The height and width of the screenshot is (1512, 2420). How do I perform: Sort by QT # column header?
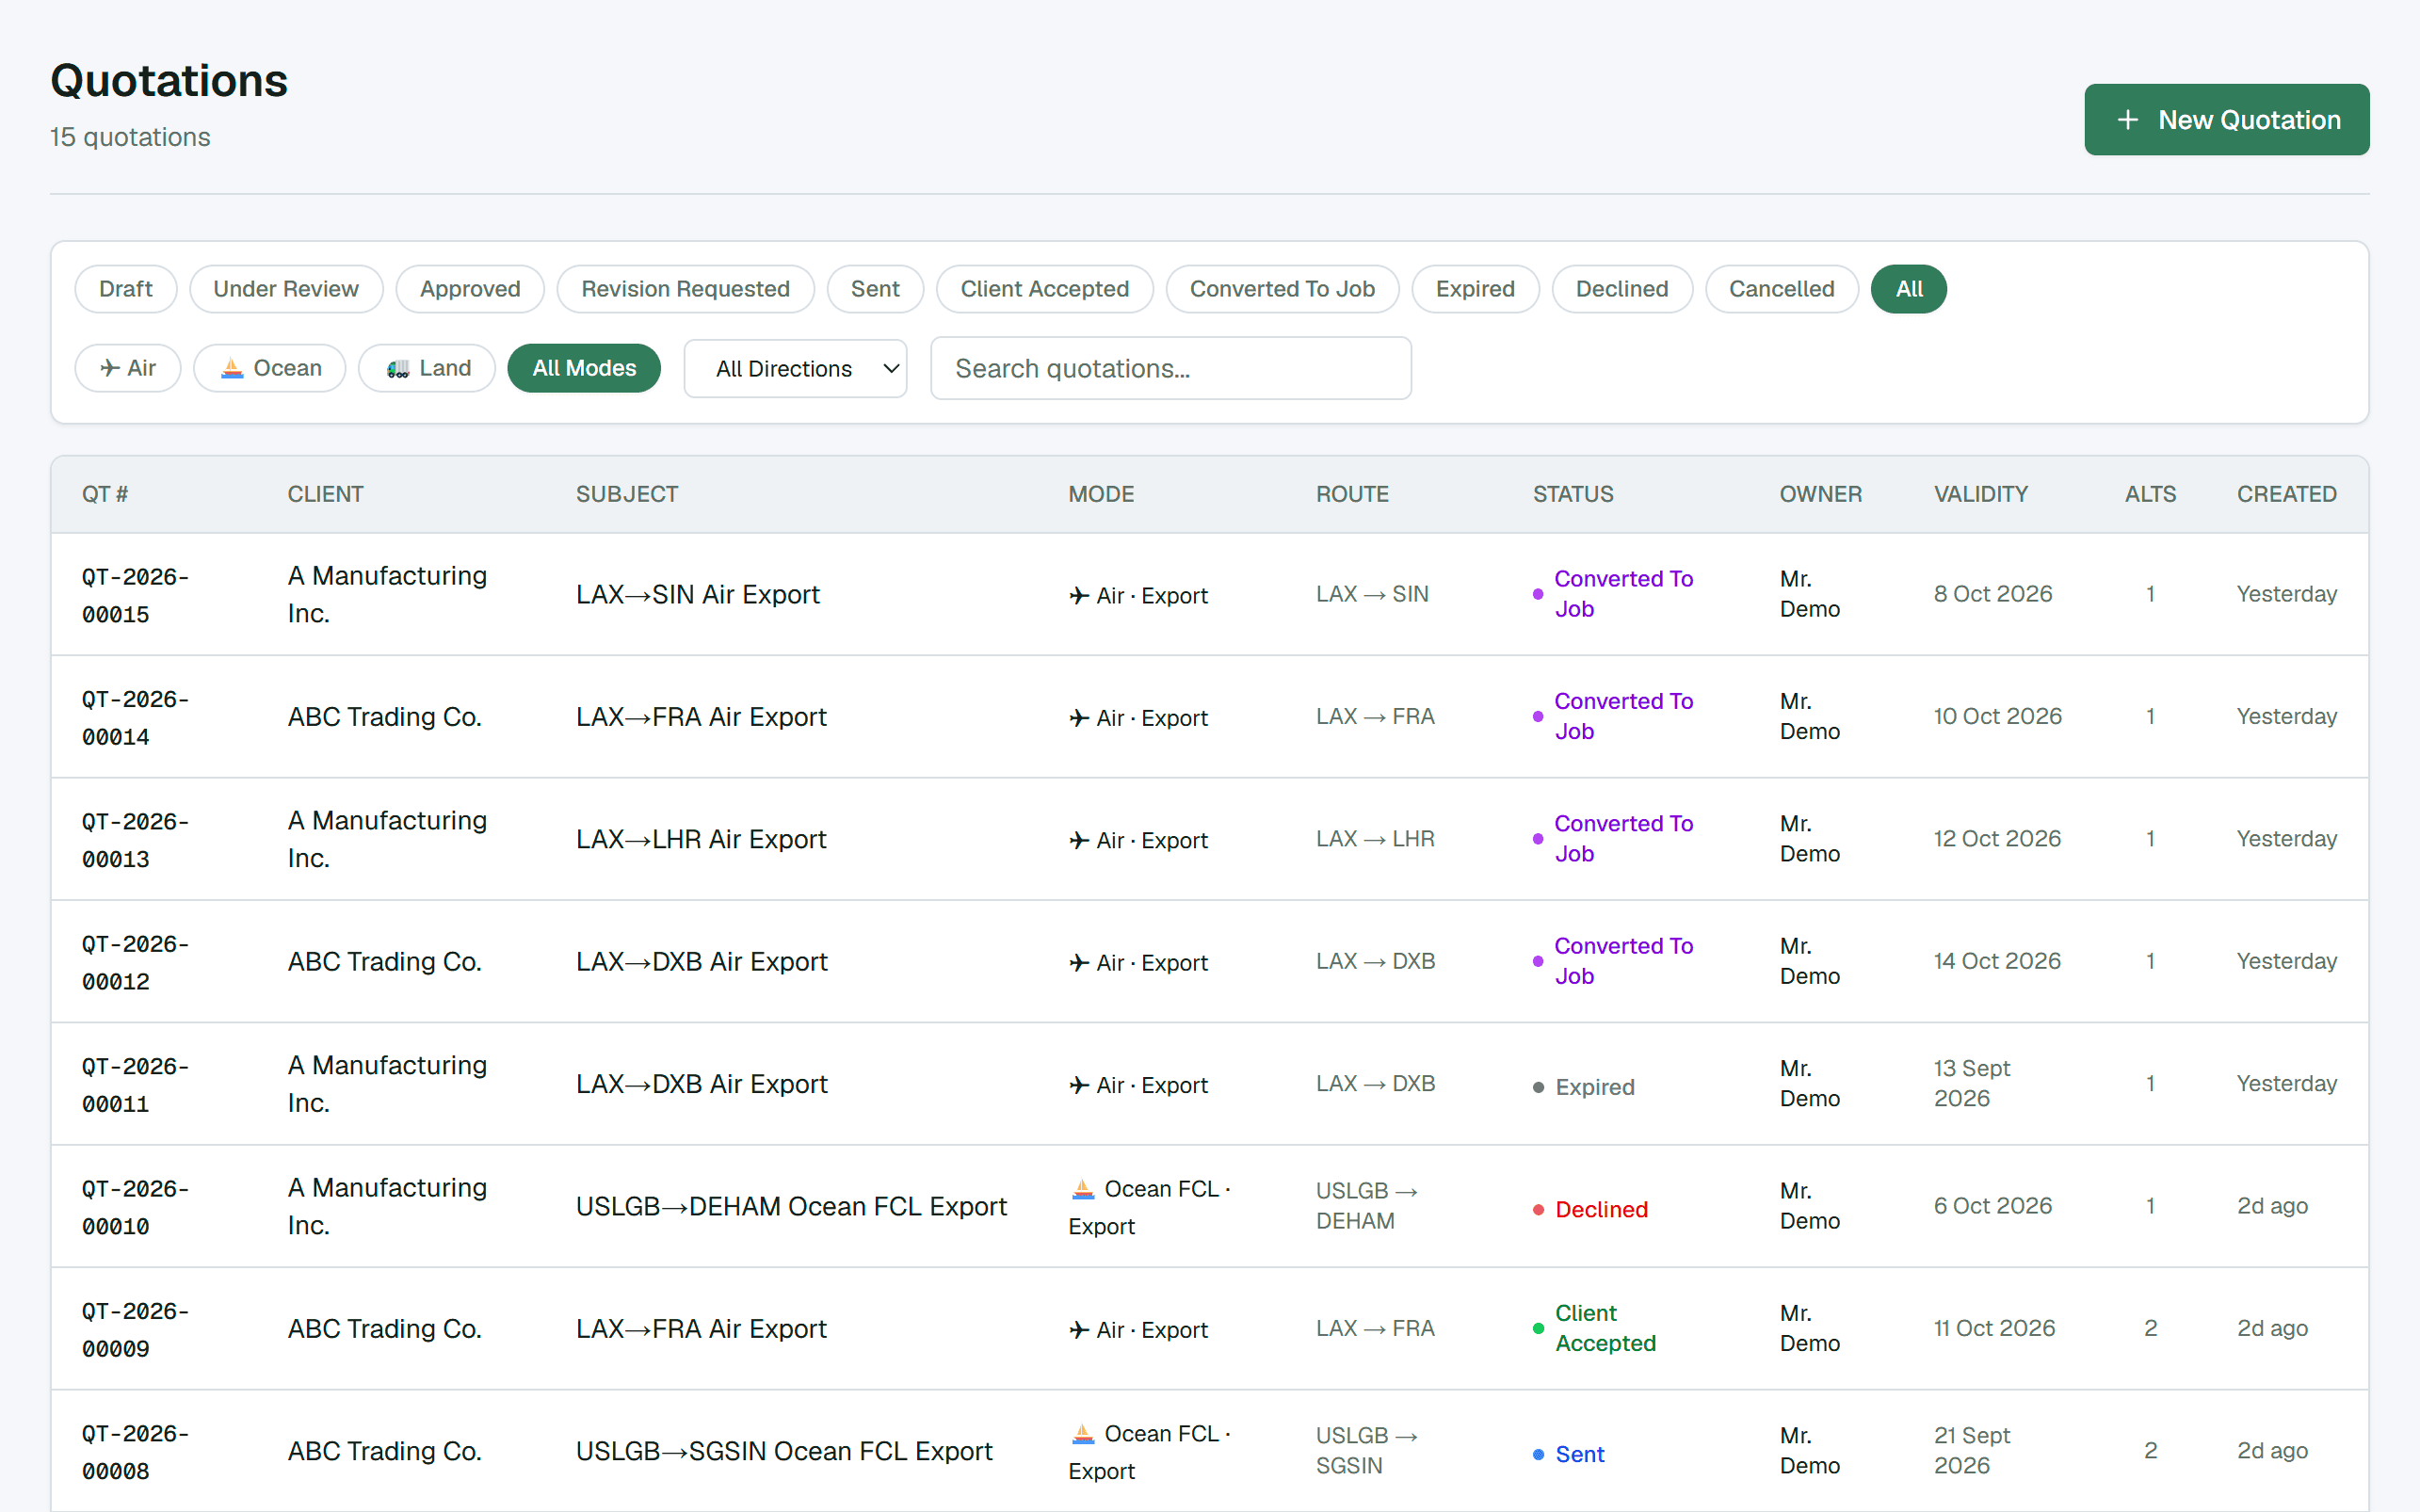click(105, 494)
